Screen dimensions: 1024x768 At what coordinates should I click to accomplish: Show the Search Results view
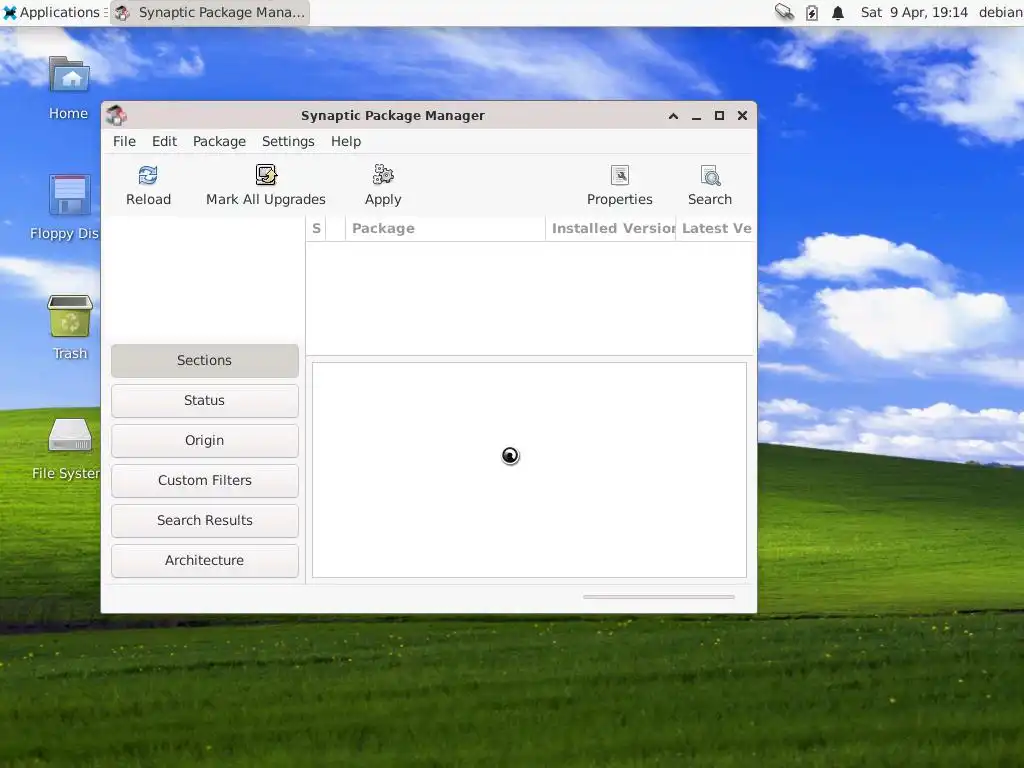pos(204,520)
